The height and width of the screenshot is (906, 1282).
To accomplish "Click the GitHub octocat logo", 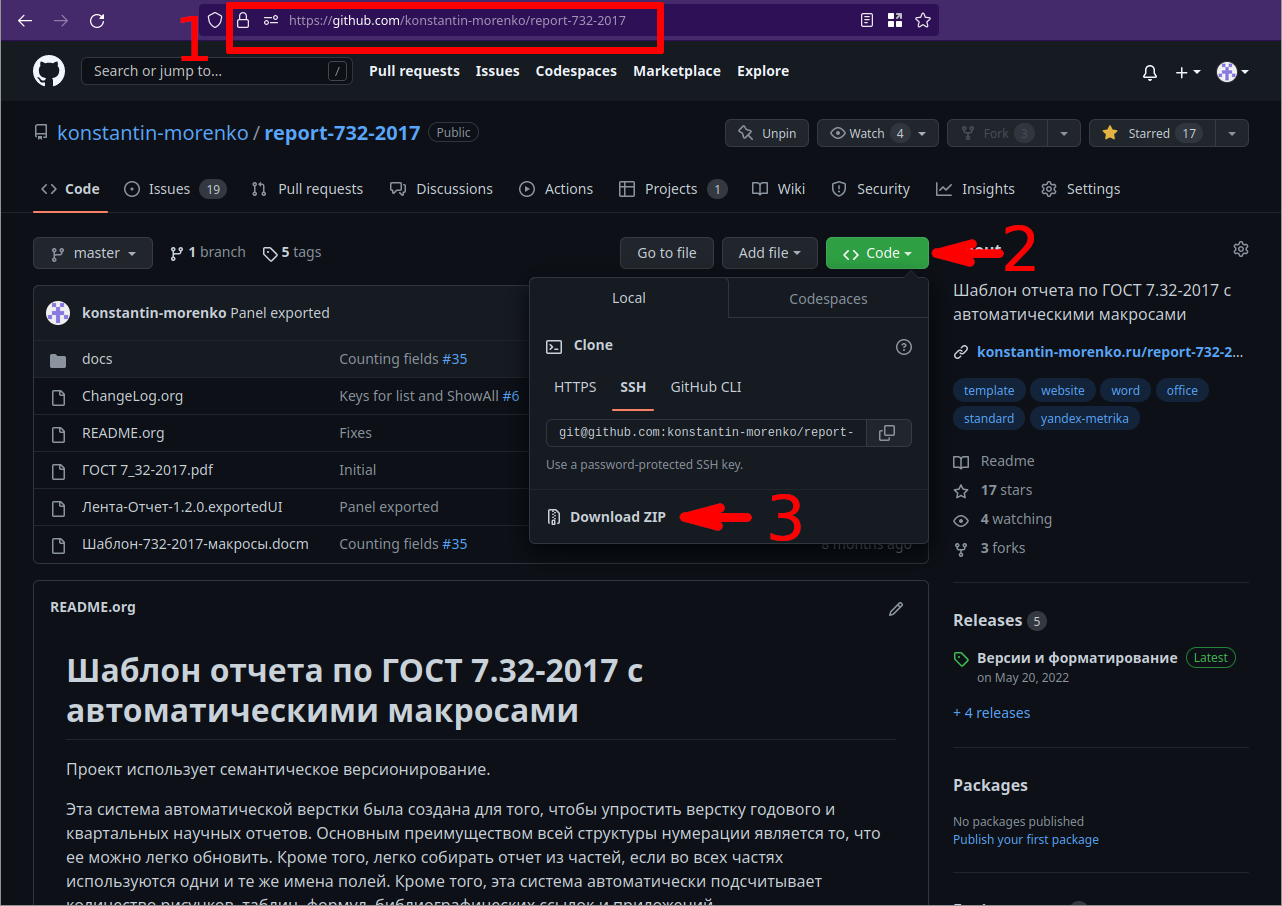I will pos(49,71).
